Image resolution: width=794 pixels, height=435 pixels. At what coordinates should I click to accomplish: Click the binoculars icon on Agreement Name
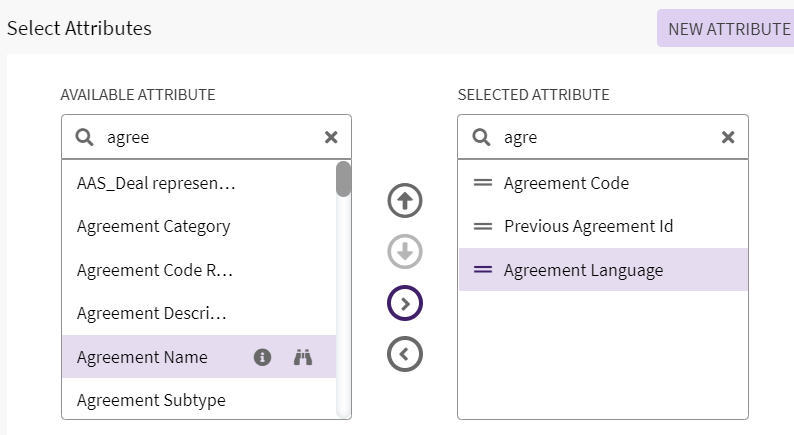[303, 357]
